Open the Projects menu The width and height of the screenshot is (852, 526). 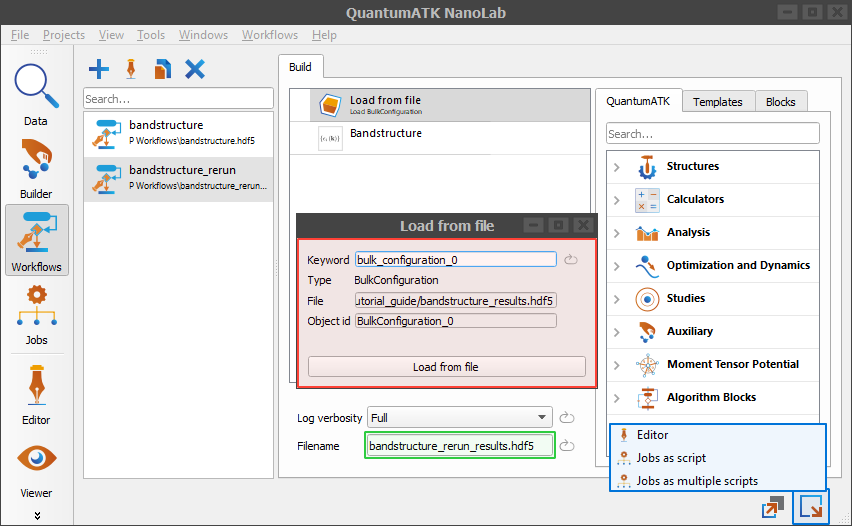pyautogui.click(x=64, y=35)
